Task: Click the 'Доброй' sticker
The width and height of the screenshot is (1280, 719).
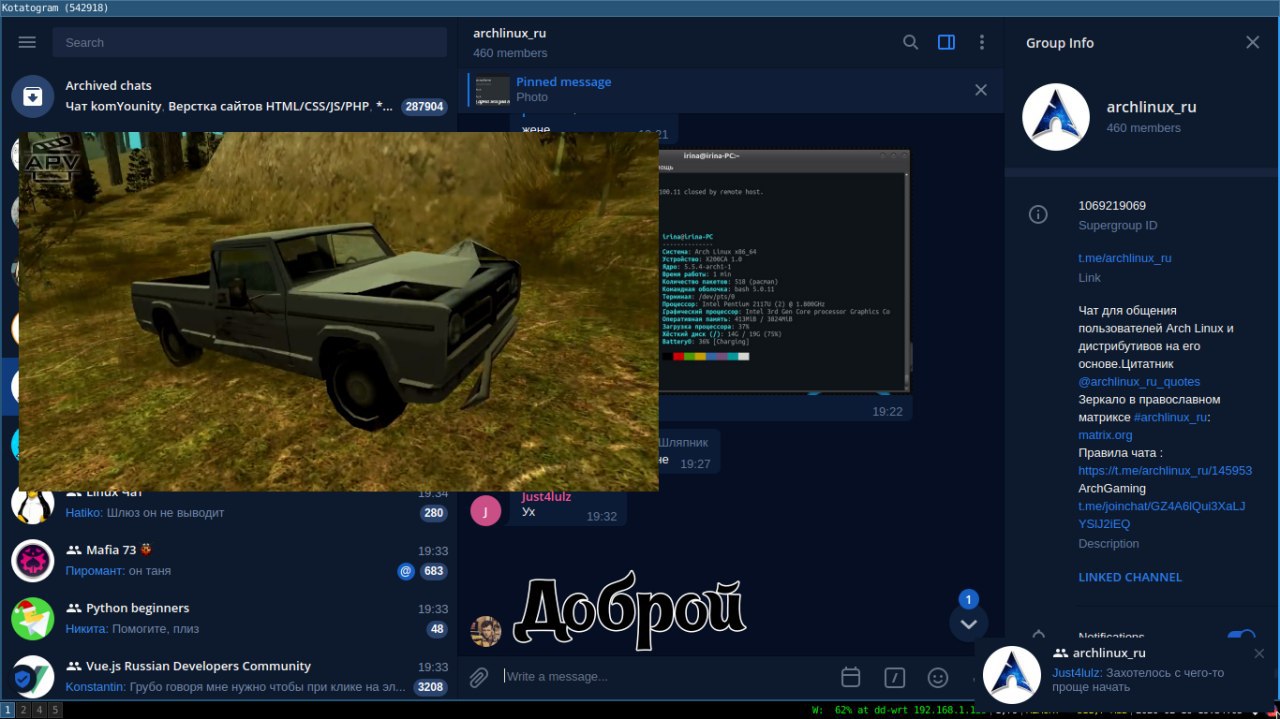Action: [632, 610]
